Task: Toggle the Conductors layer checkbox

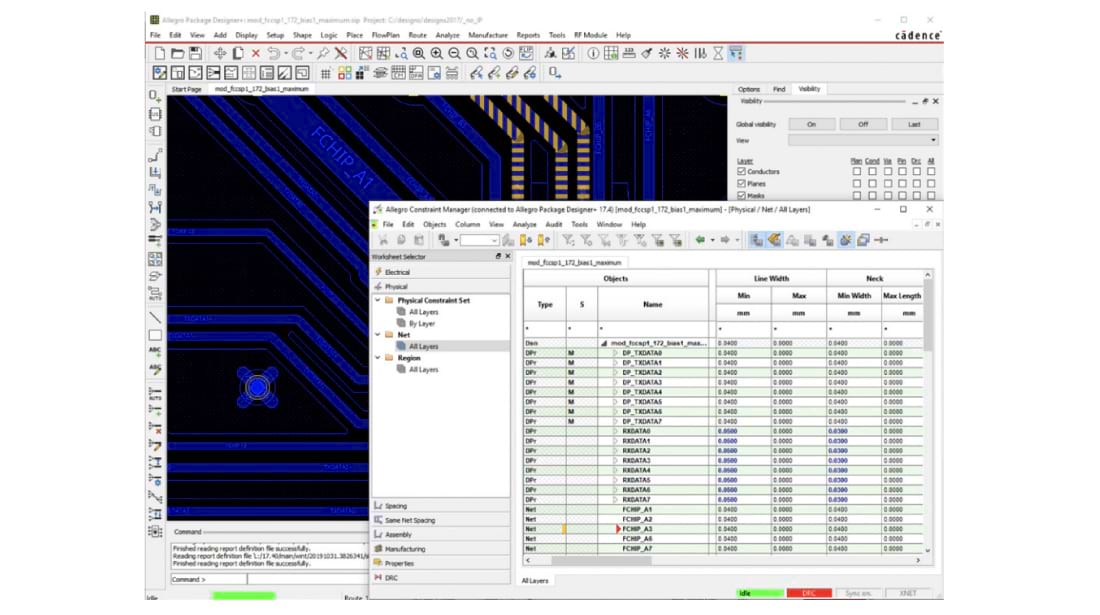Action: click(741, 172)
